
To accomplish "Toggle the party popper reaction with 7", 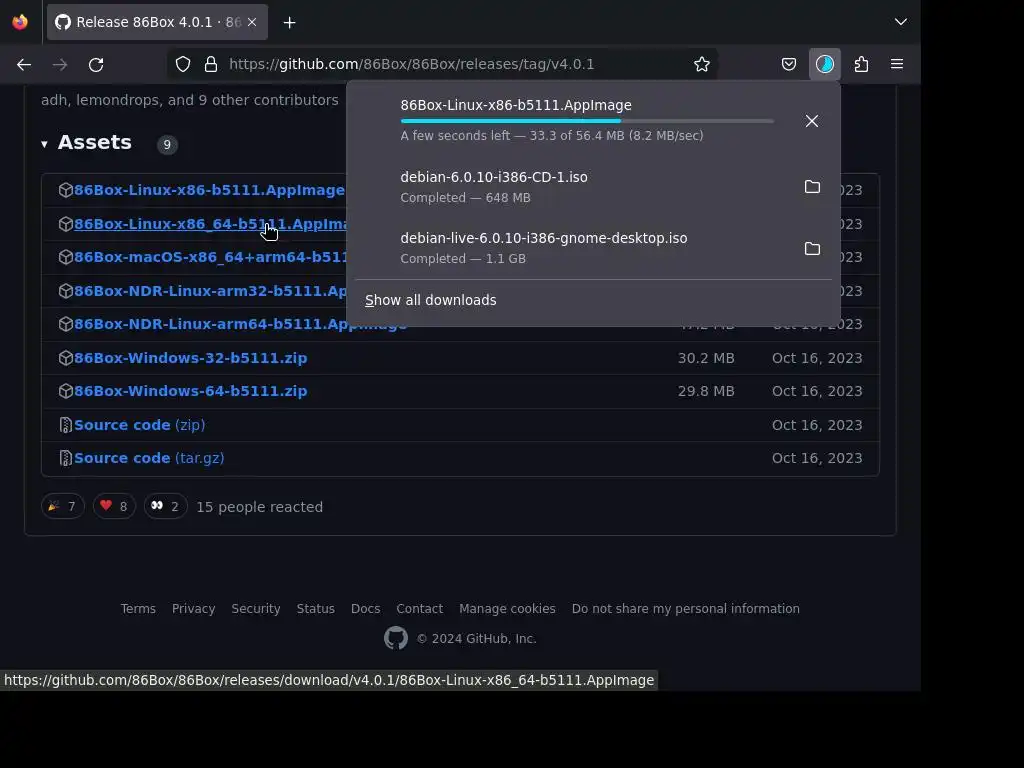I will [63, 506].
